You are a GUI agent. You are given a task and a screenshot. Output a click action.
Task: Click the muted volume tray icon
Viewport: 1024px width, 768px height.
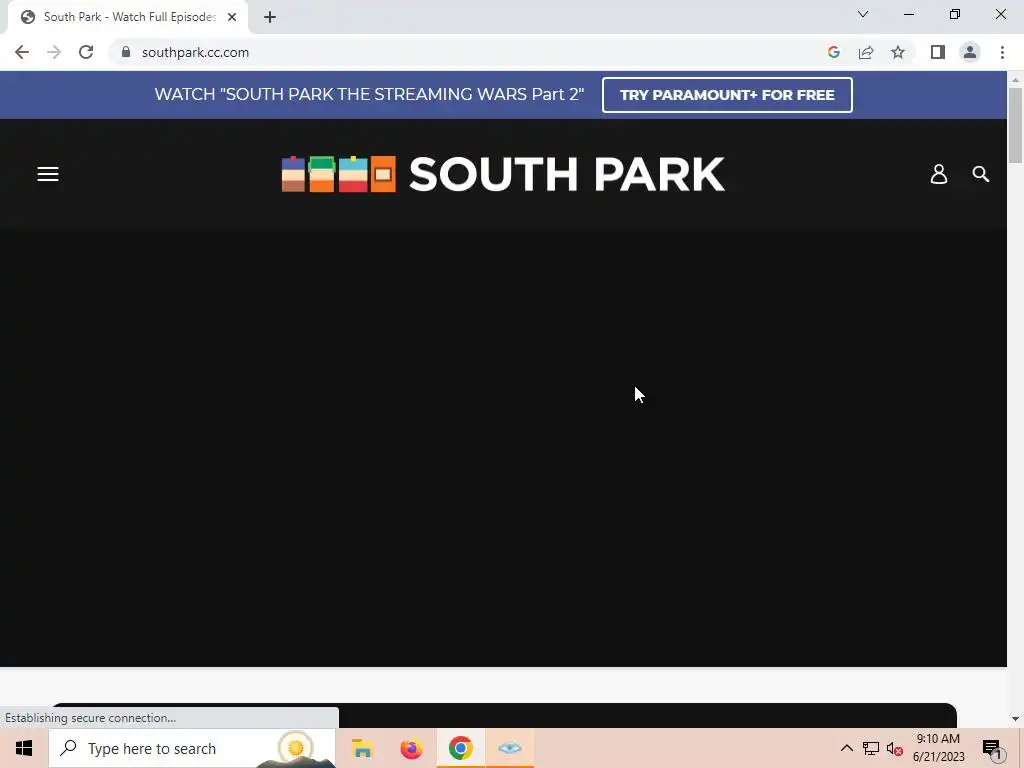point(895,749)
